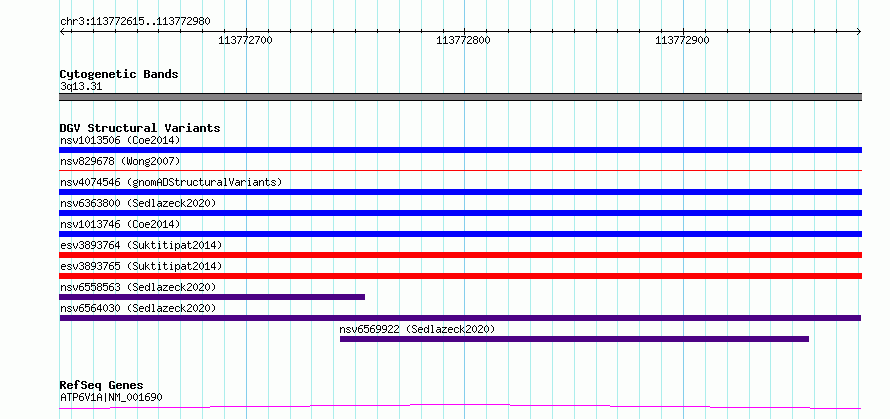Click the DGV Structural Variants track heading
890x419 pixels.
pos(140,128)
